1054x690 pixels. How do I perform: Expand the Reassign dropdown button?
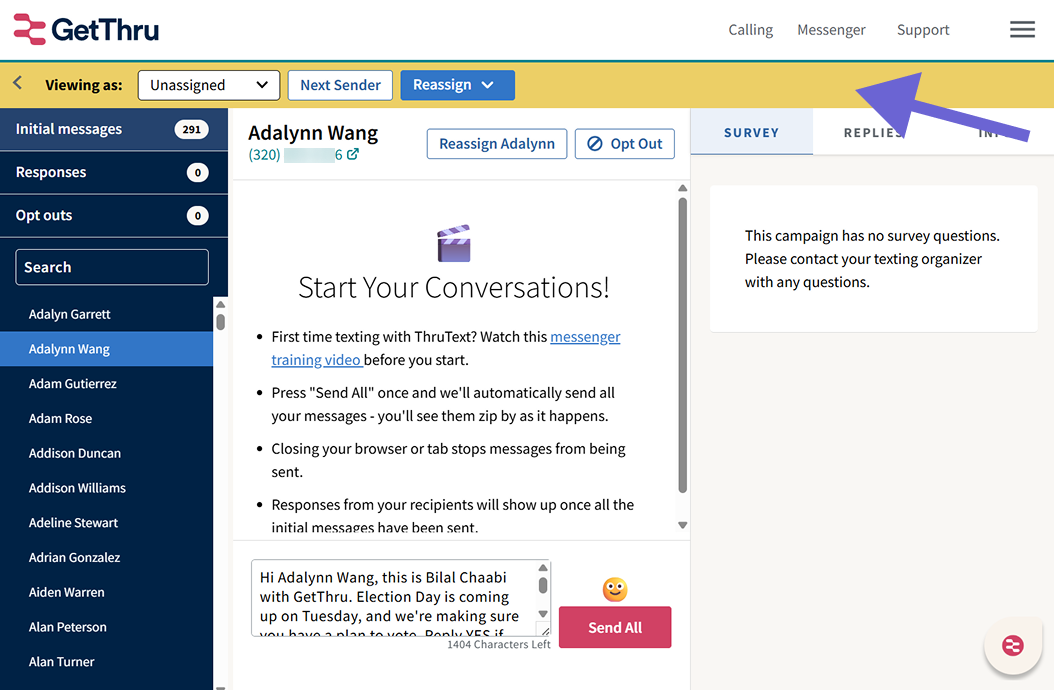pos(457,85)
